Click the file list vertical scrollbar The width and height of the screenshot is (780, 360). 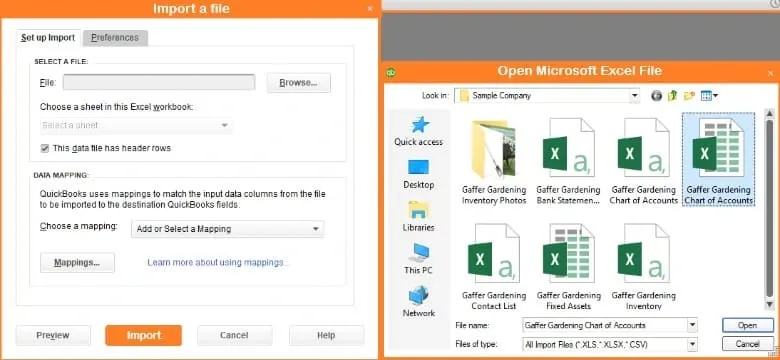[770, 209]
